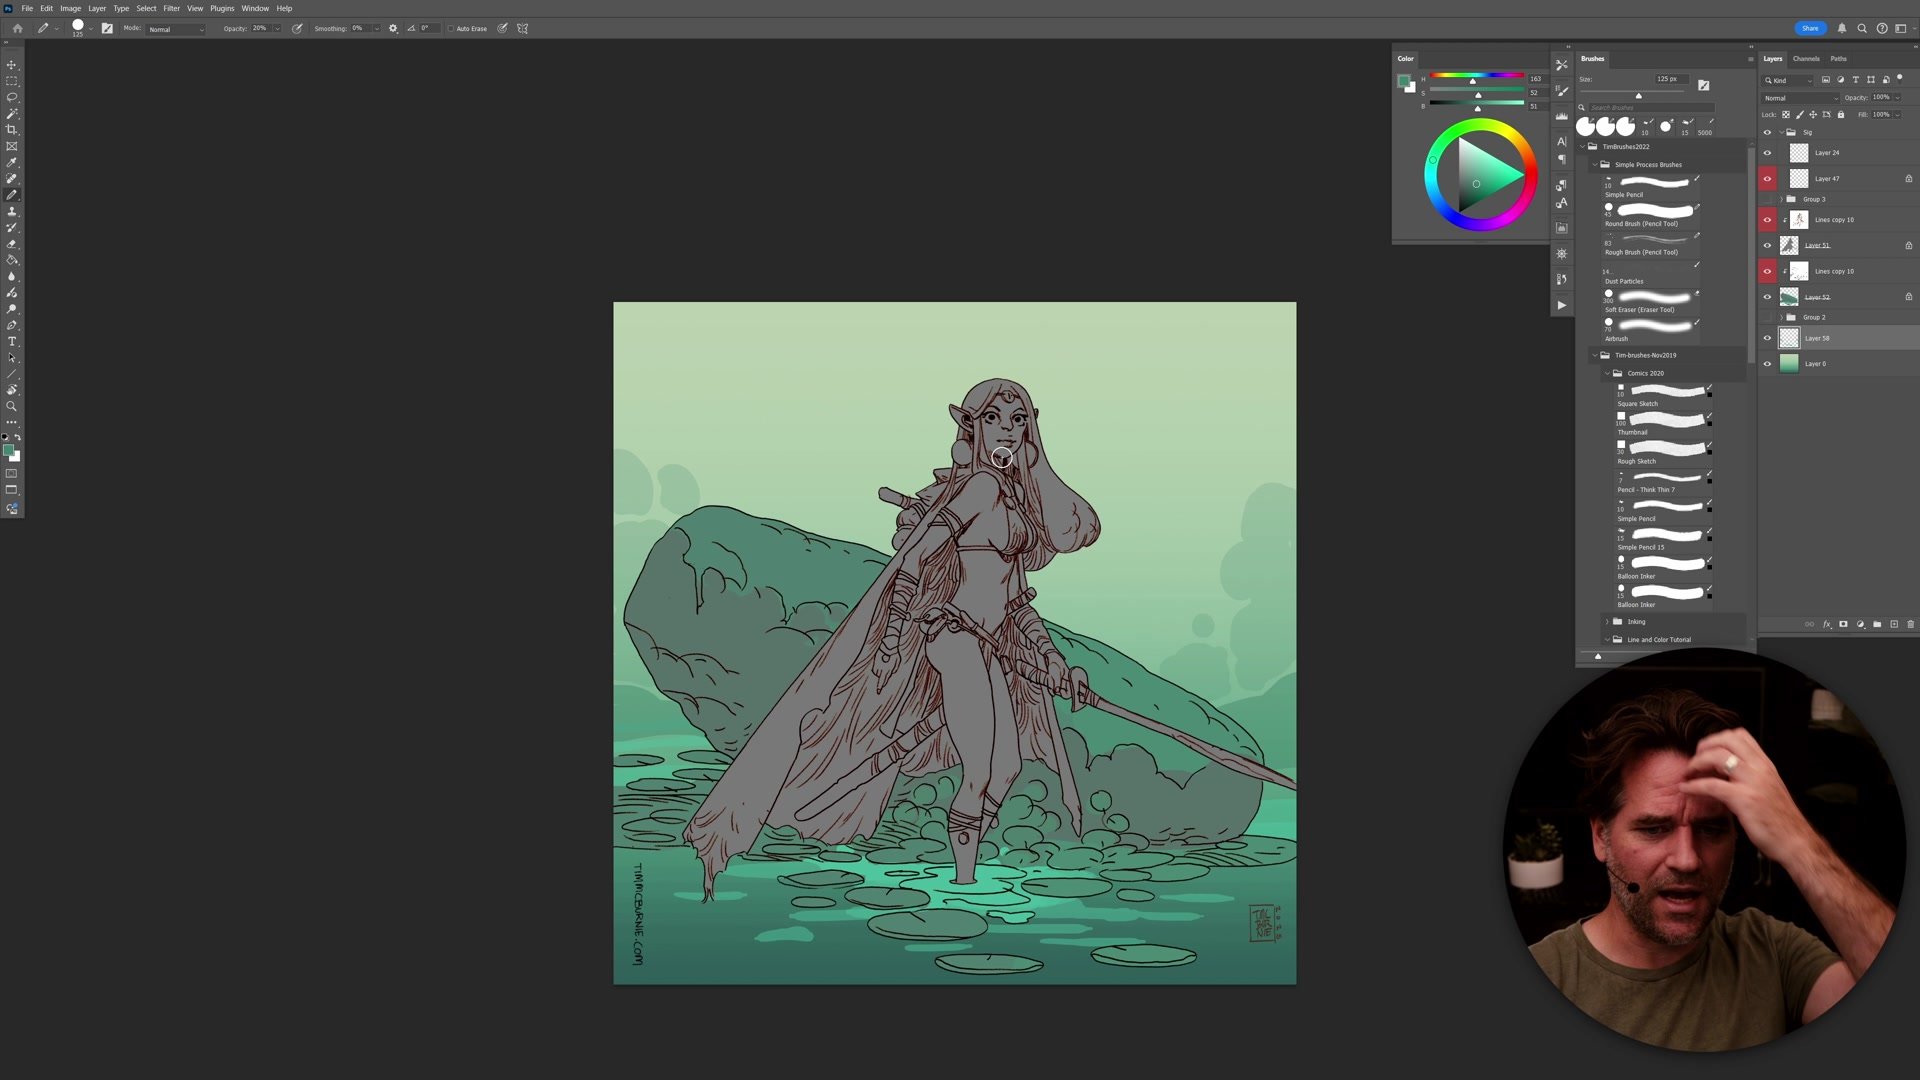Screen dimensions: 1920x1080
Task: Hide Layer 24 with its eye icon
Action: pyautogui.click(x=1767, y=153)
